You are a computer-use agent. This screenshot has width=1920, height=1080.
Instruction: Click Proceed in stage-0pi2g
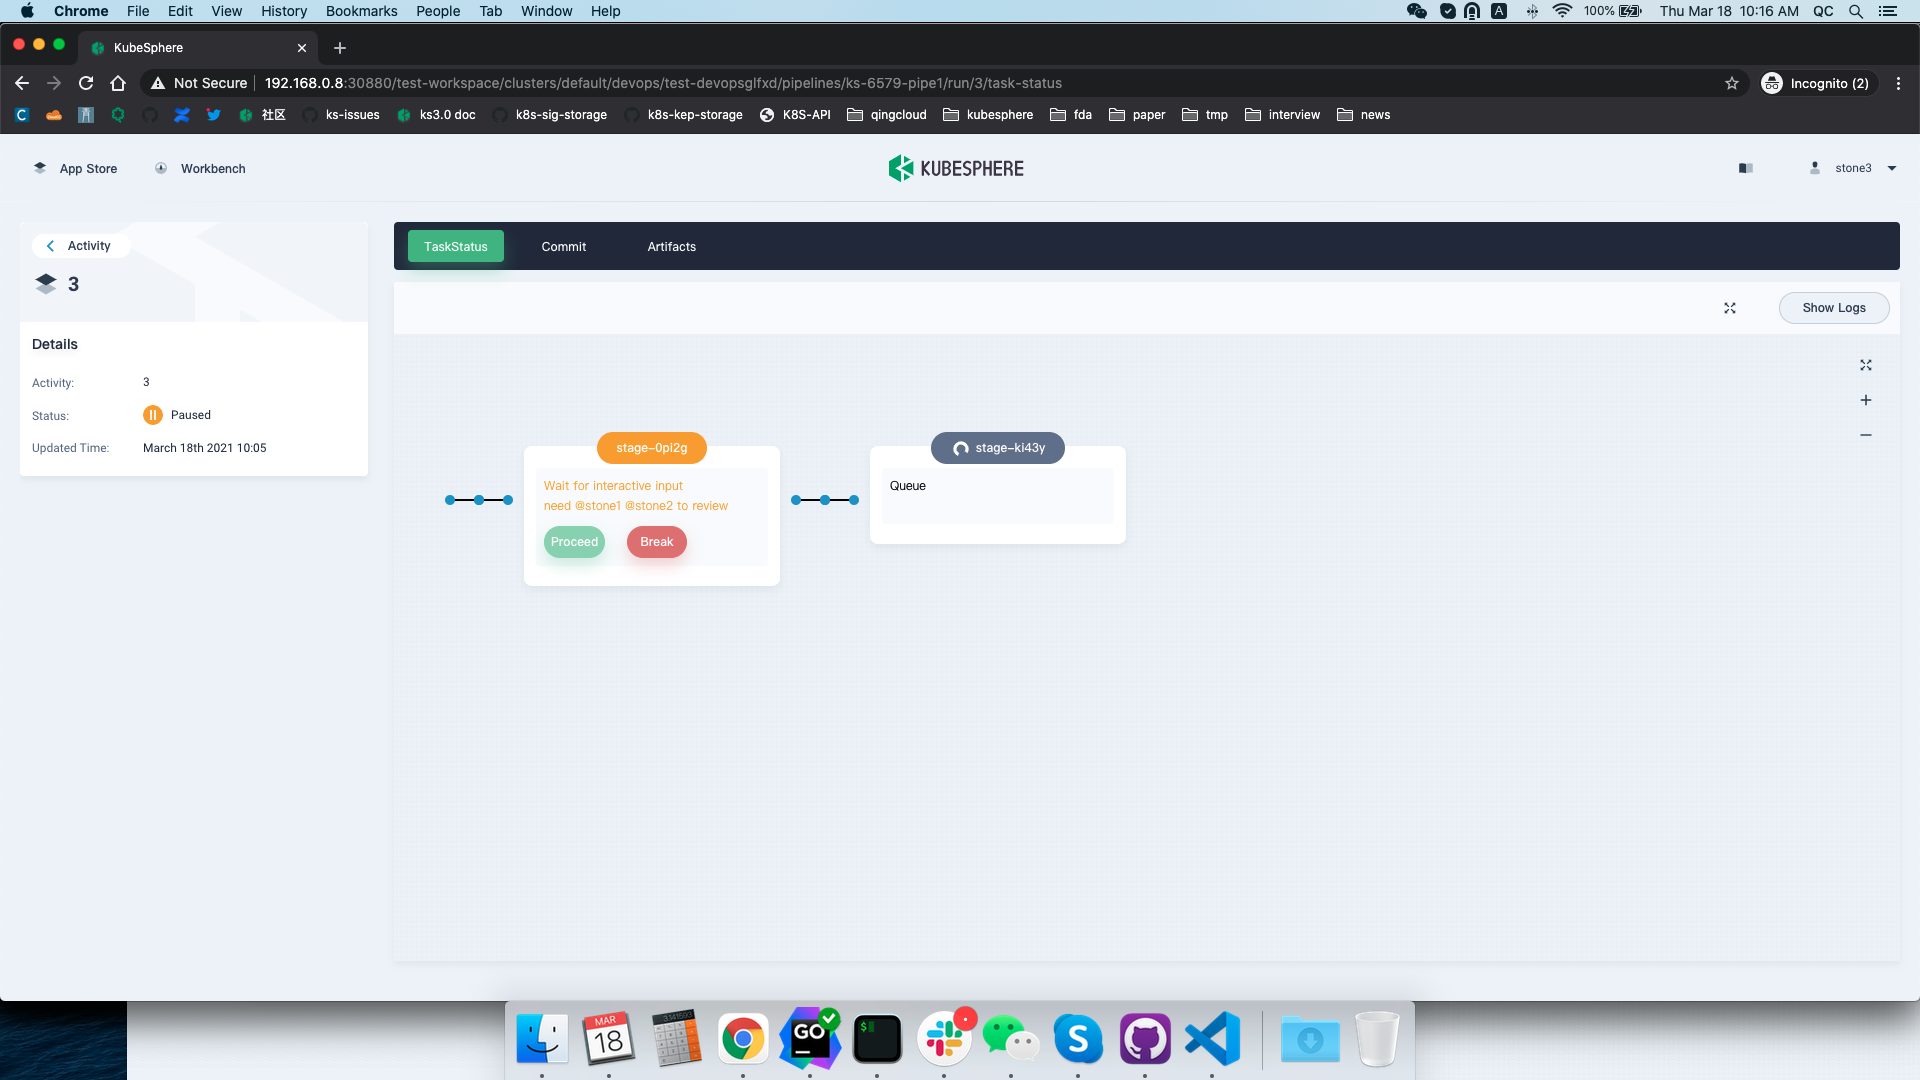click(x=574, y=542)
